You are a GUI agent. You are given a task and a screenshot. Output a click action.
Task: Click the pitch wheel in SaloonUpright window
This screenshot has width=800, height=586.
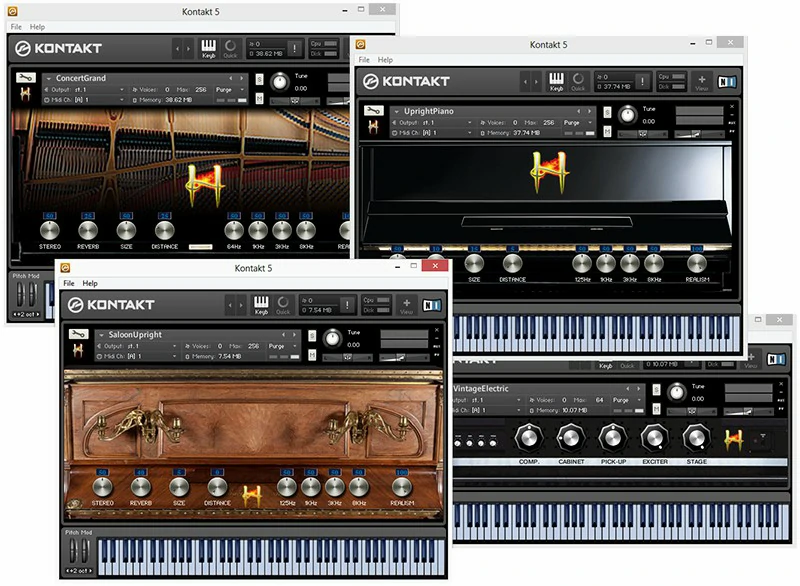click(72, 551)
